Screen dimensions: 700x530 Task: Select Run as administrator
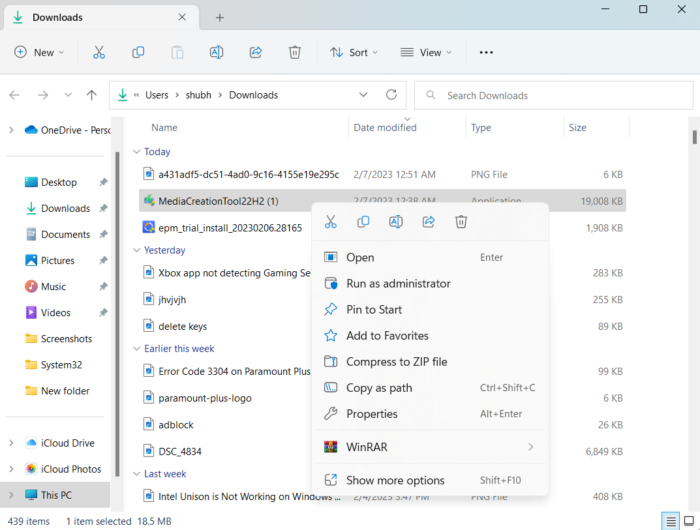point(397,283)
